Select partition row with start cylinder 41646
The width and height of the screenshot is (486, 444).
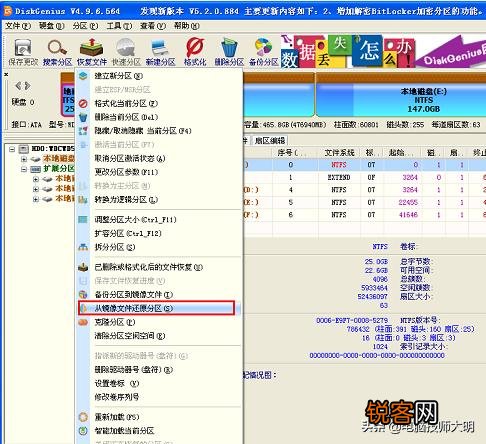[x=365, y=215]
